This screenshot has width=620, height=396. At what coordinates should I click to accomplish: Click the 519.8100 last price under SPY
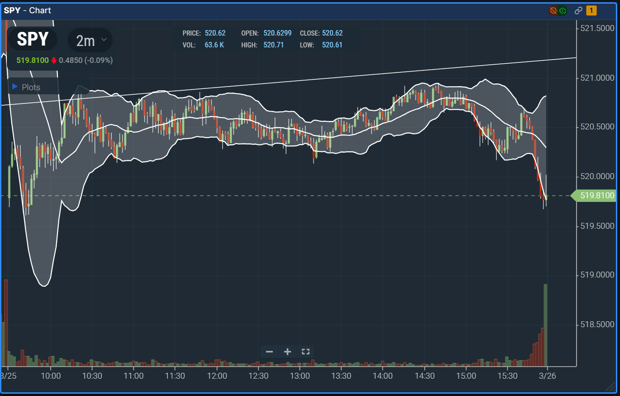point(32,61)
